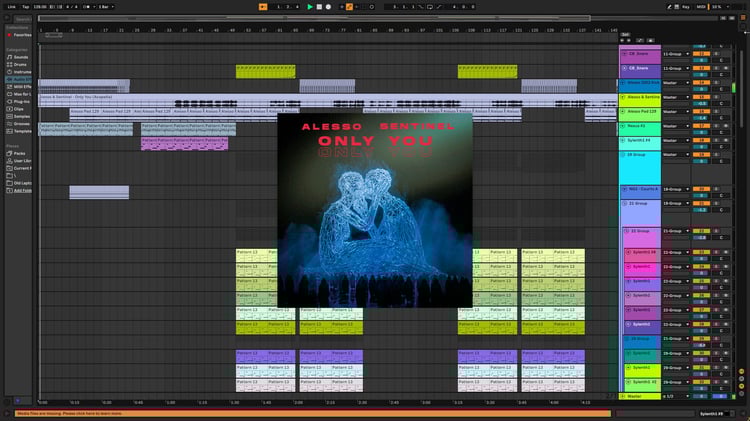This screenshot has width=750, height=421.
Task: Arm the Sylenth1 #4 track for recording
Action: click(x=726, y=140)
